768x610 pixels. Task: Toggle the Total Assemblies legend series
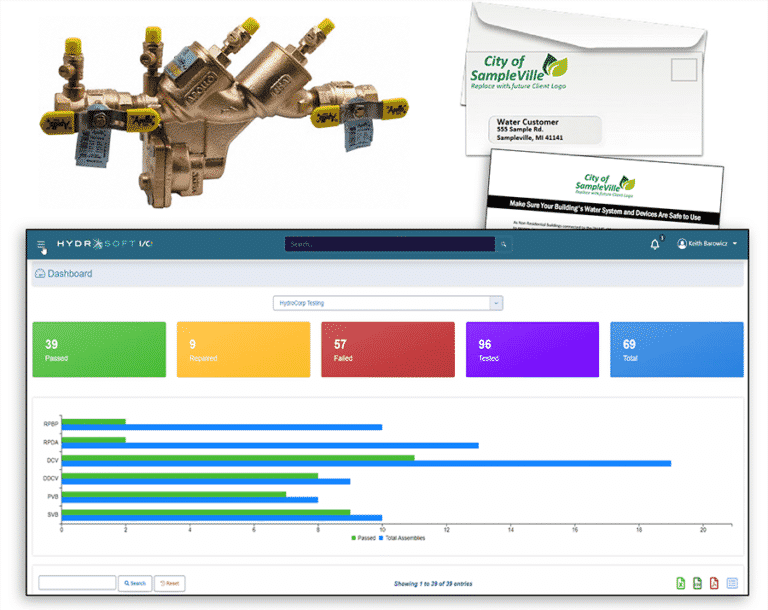[401, 538]
